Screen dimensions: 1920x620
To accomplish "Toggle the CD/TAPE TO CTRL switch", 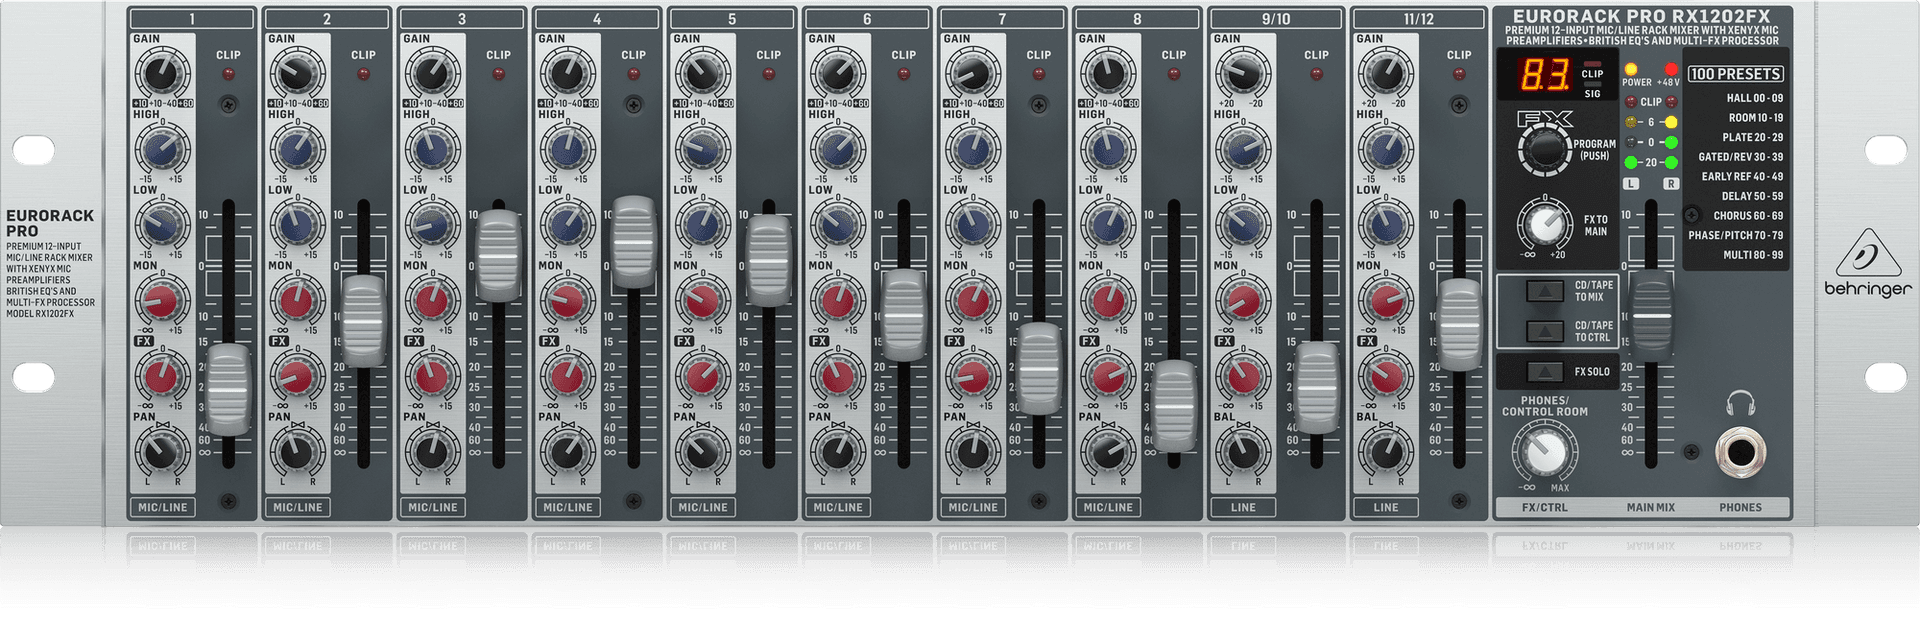I will 1544,331.
